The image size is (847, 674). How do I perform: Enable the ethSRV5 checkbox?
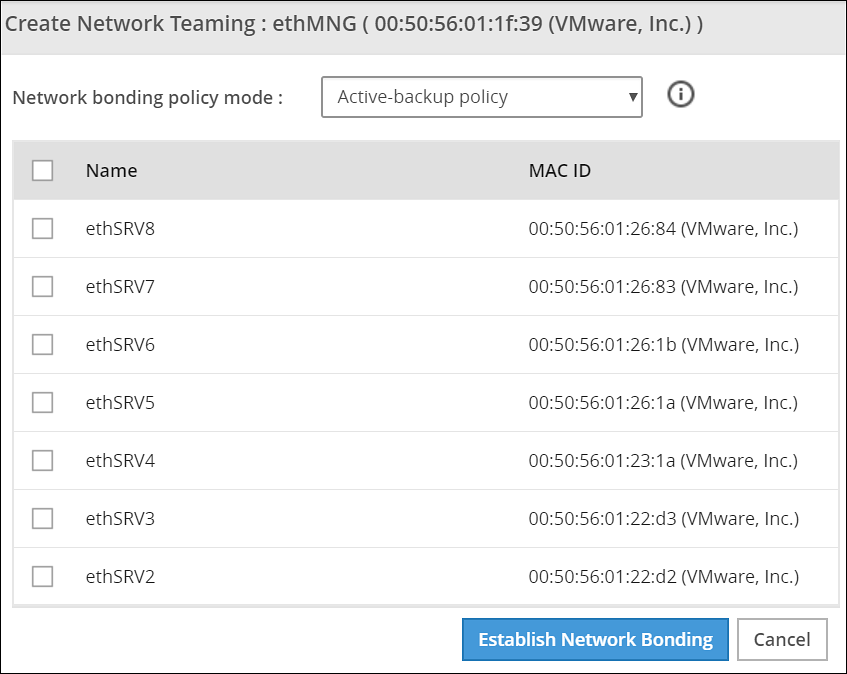tap(42, 403)
